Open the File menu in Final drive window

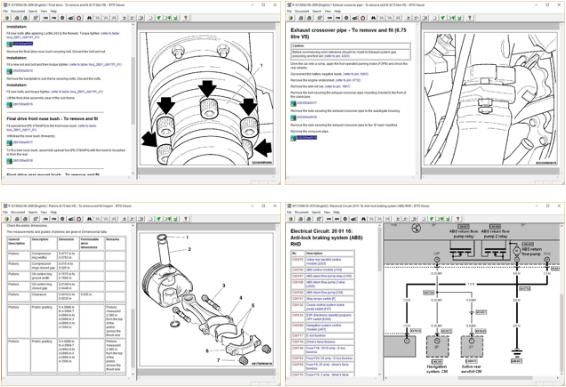point(5,11)
